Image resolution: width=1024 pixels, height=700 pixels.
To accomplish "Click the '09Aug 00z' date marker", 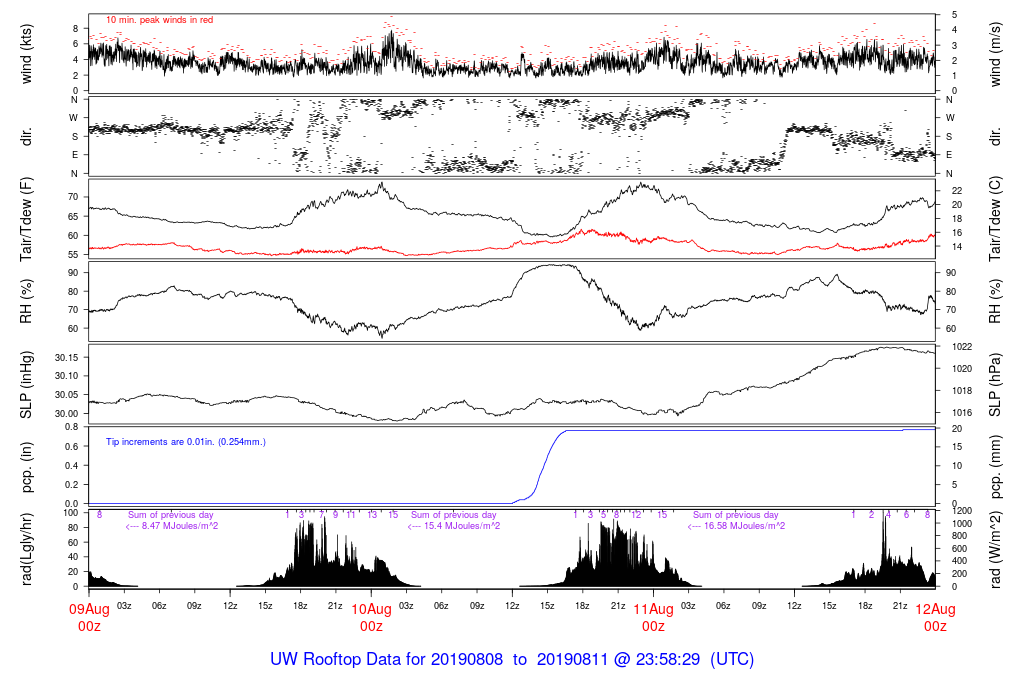I will [89, 618].
